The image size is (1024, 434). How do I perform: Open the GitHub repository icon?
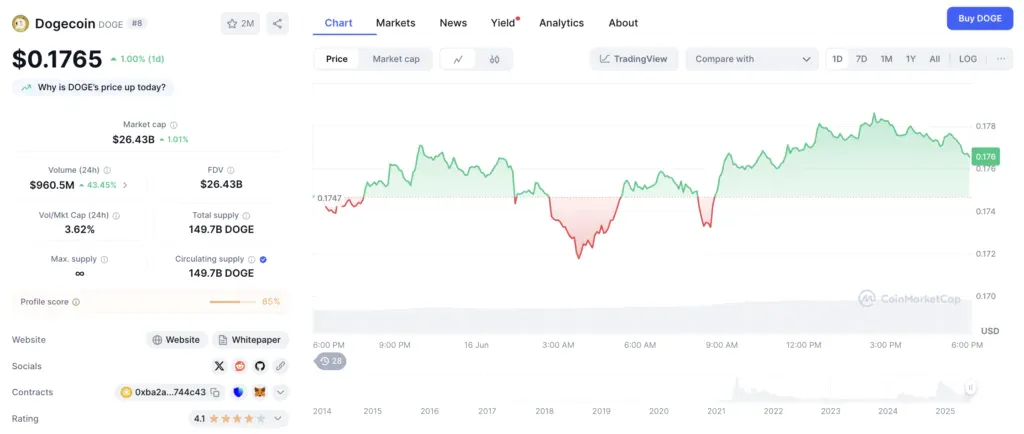260,366
